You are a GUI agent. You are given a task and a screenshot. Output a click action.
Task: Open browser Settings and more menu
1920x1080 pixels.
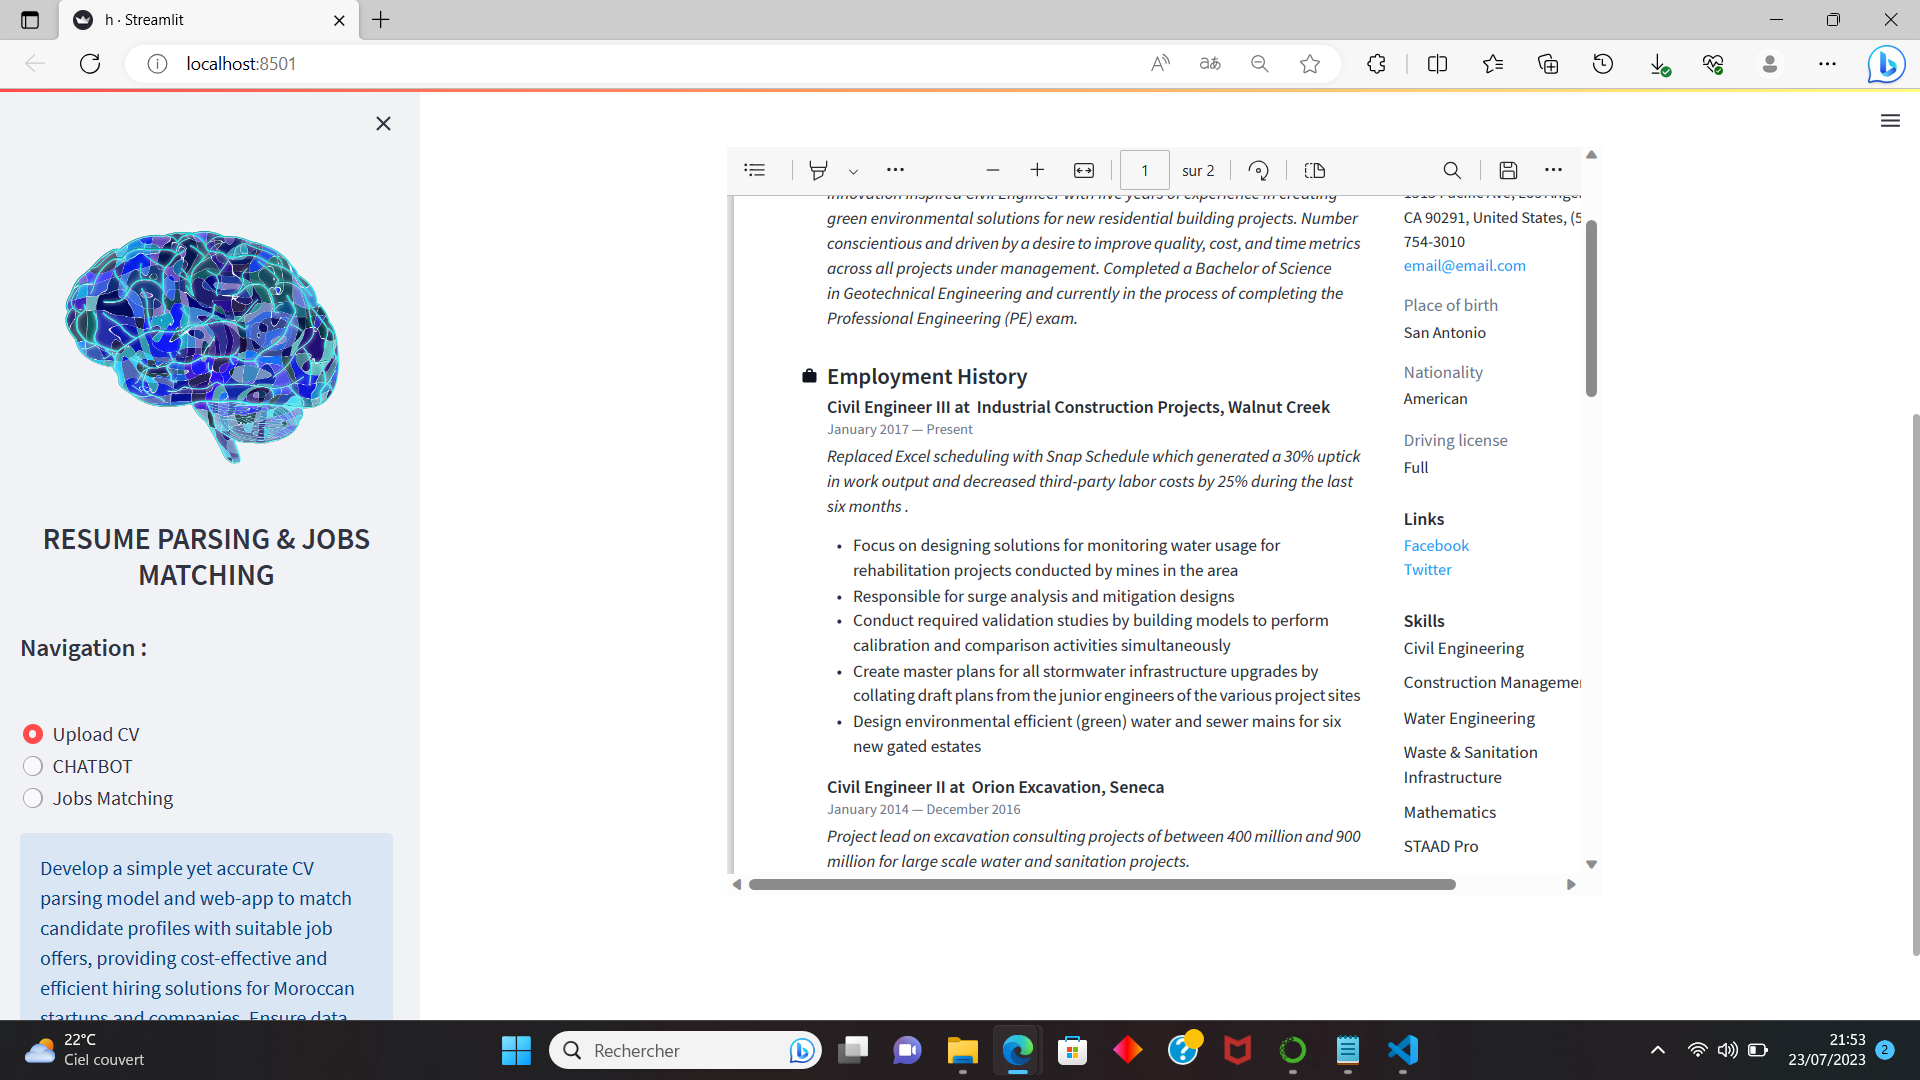1829,63
